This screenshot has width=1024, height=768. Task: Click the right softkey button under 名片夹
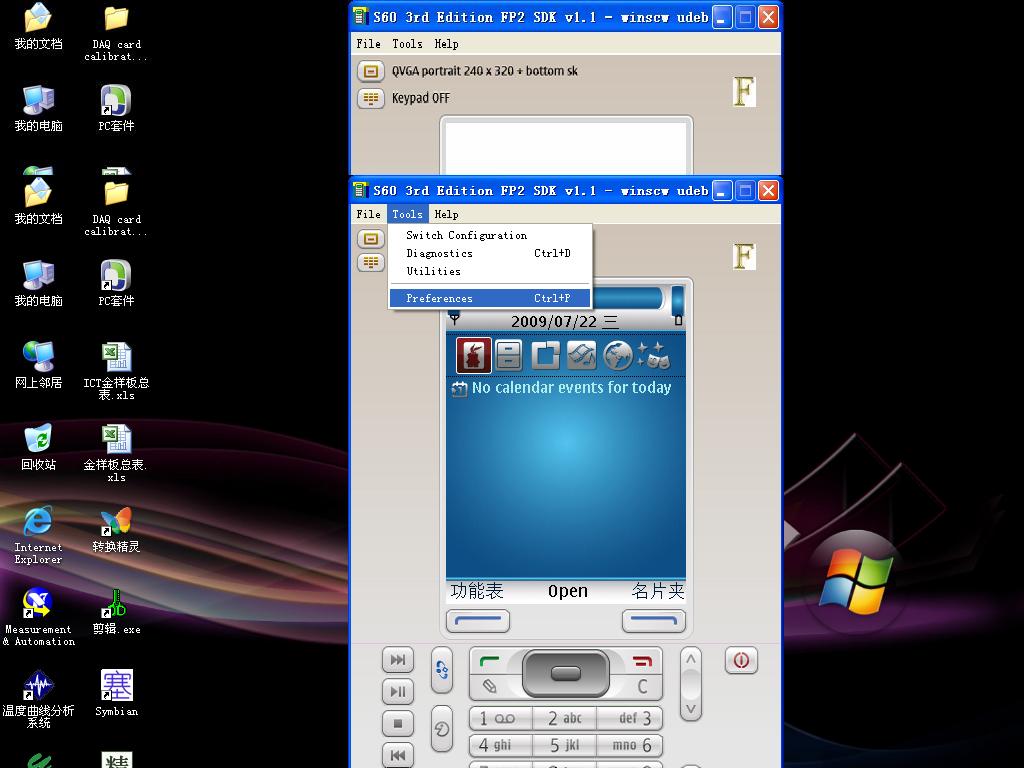pyautogui.click(x=654, y=621)
